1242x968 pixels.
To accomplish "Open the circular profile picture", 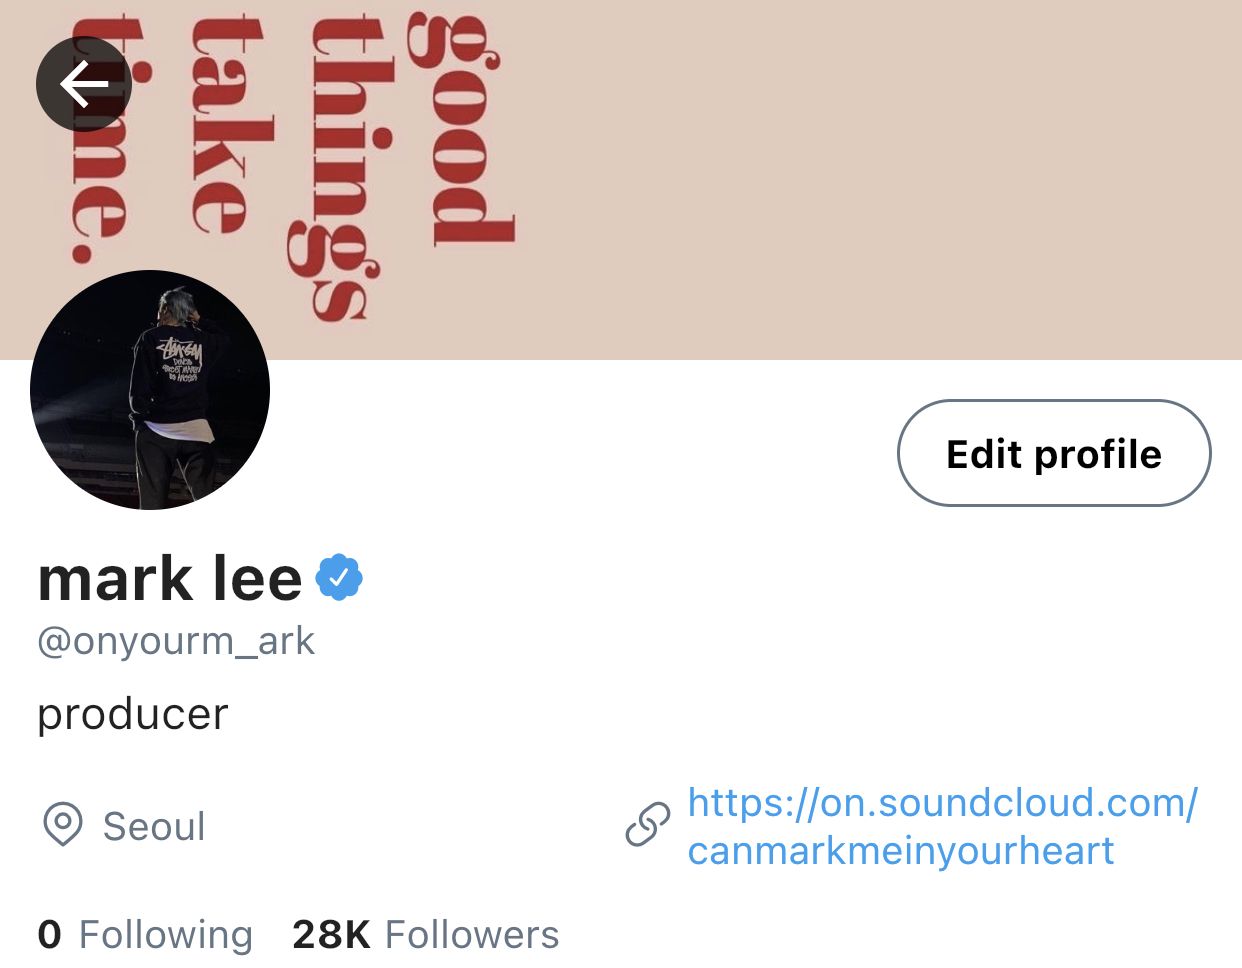I will tap(150, 390).
